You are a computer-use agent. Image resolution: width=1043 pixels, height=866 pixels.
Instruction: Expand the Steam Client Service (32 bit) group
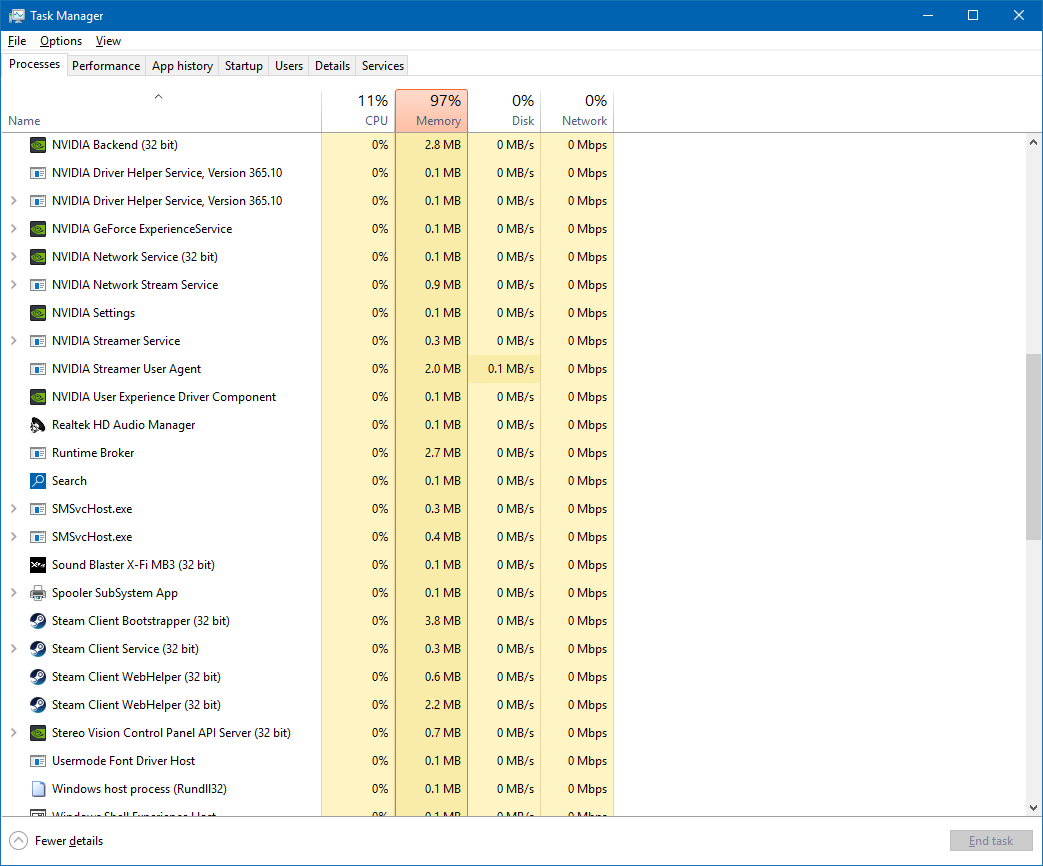click(13, 649)
